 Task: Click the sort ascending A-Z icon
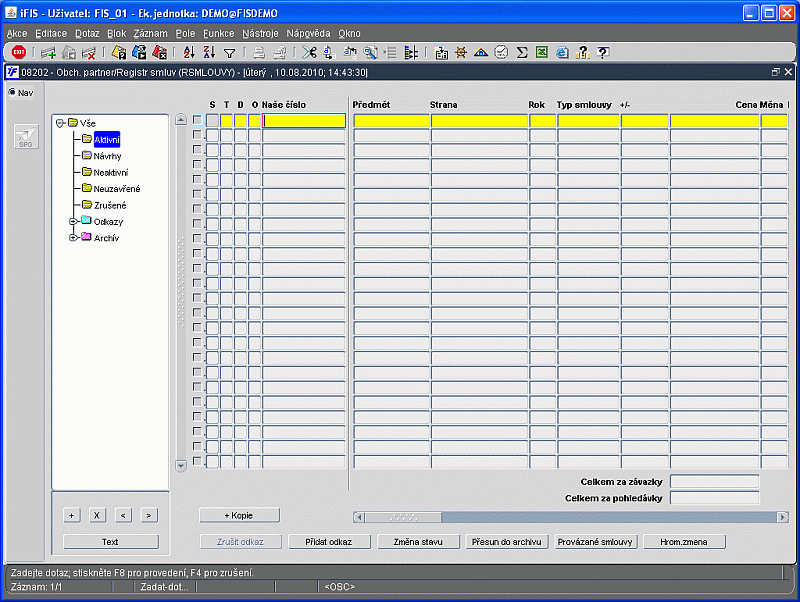189,53
